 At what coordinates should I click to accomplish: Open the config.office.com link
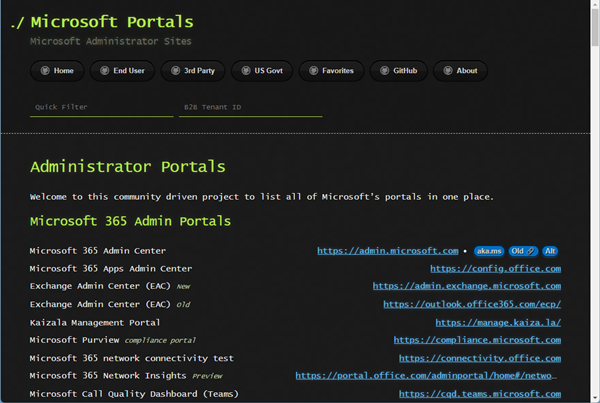coord(495,269)
